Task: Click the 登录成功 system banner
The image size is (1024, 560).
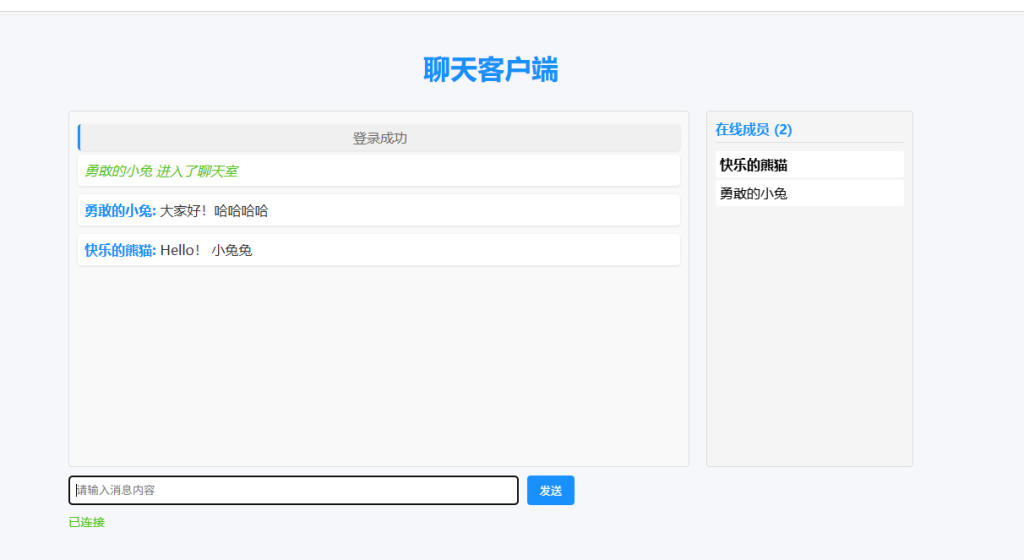Action: 380,138
